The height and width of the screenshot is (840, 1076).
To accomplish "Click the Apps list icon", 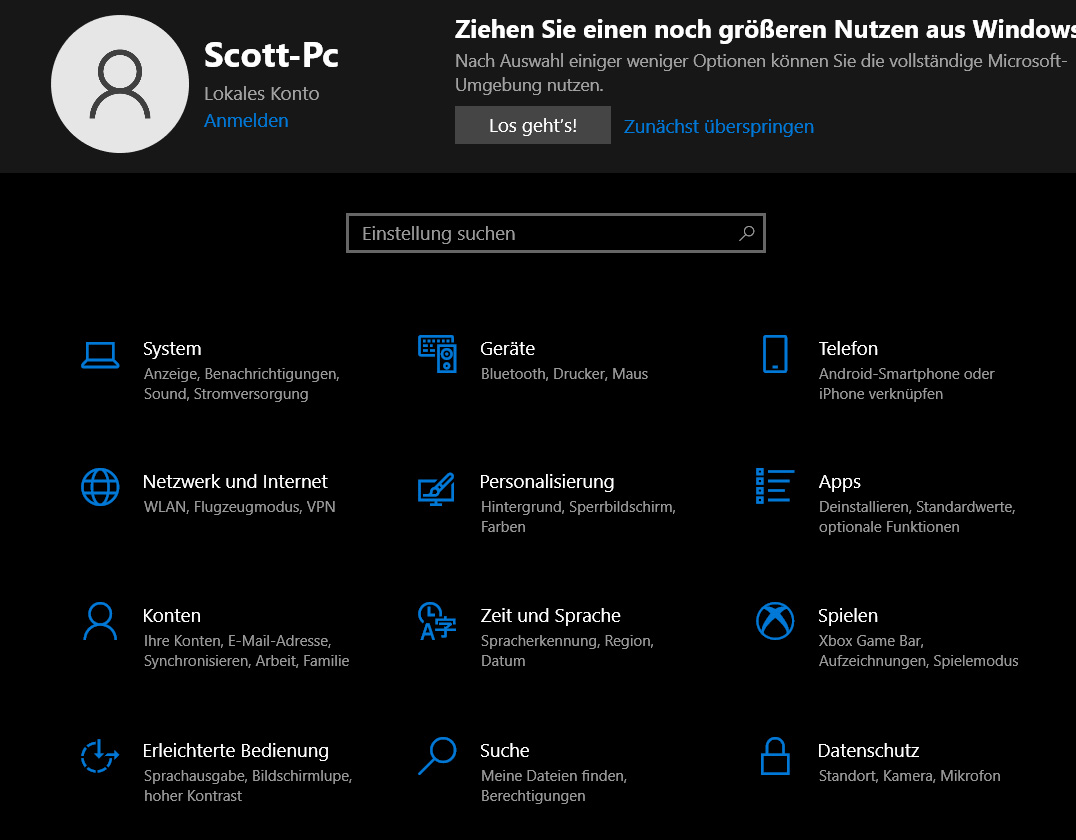I will pyautogui.click(x=775, y=486).
